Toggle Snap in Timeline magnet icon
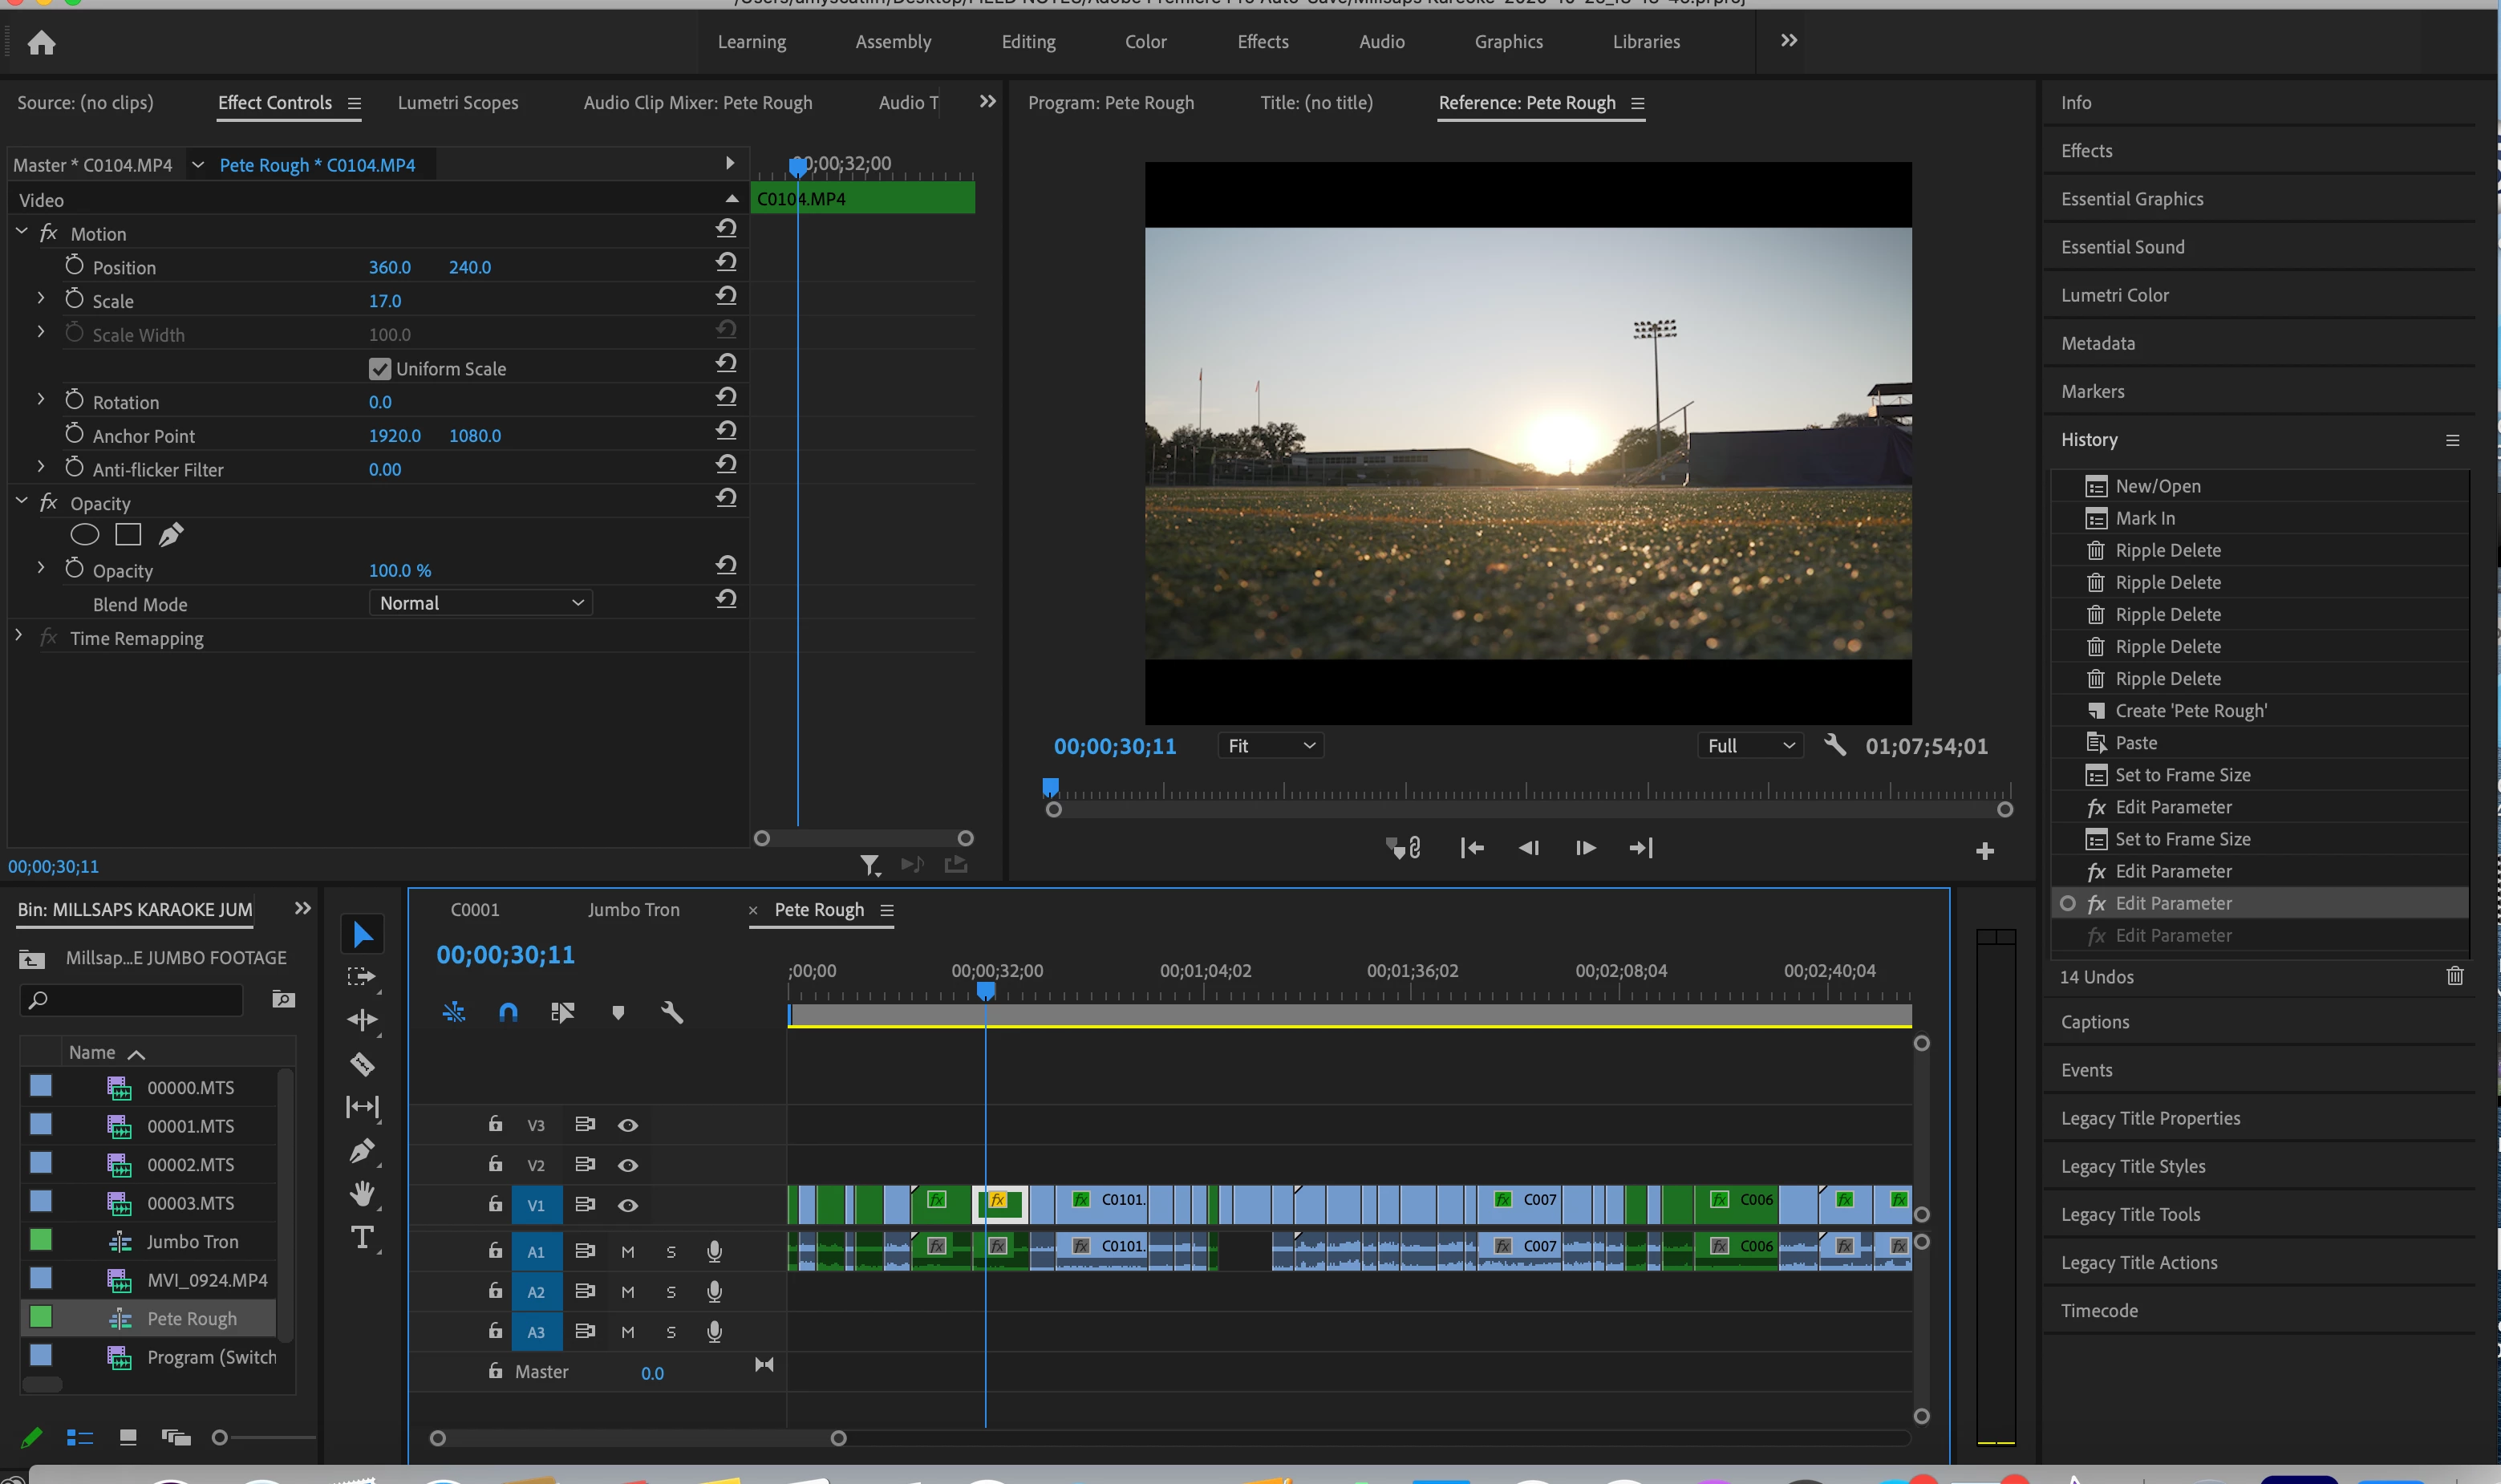Viewport: 2501px width, 1484px height. click(508, 1012)
